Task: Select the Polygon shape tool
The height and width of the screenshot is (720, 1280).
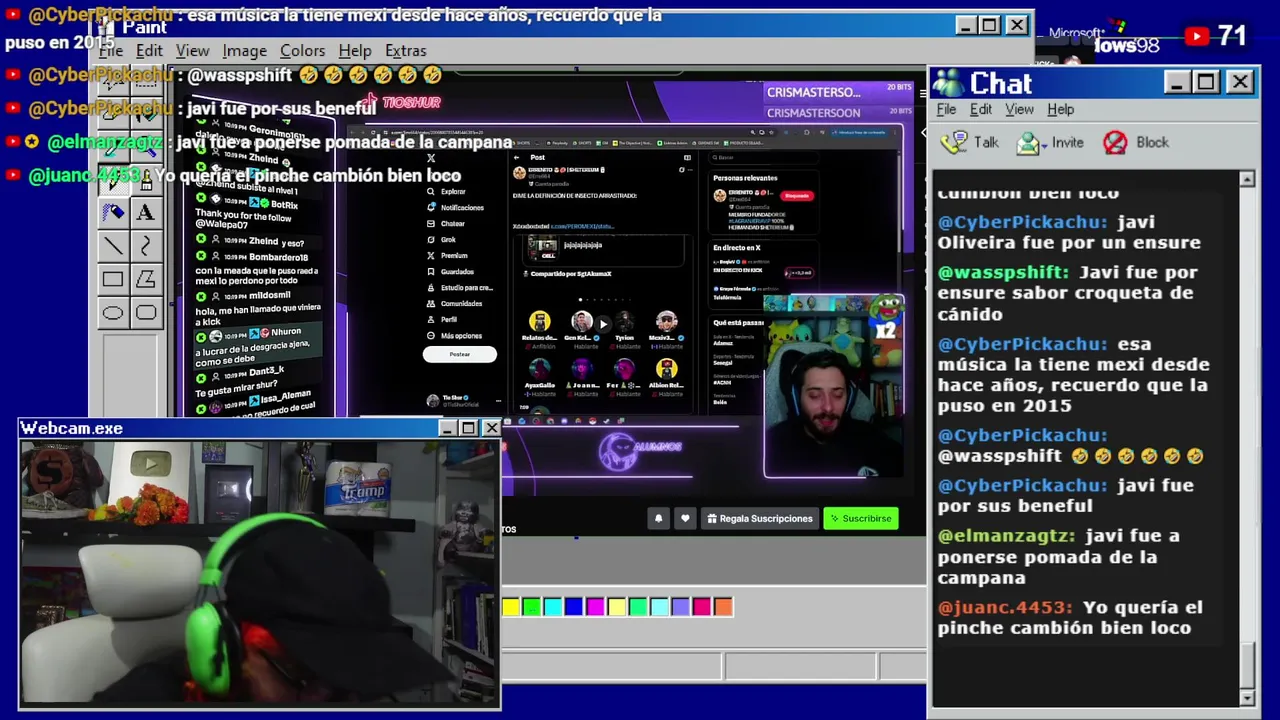Action: click(x=146, y=280)
